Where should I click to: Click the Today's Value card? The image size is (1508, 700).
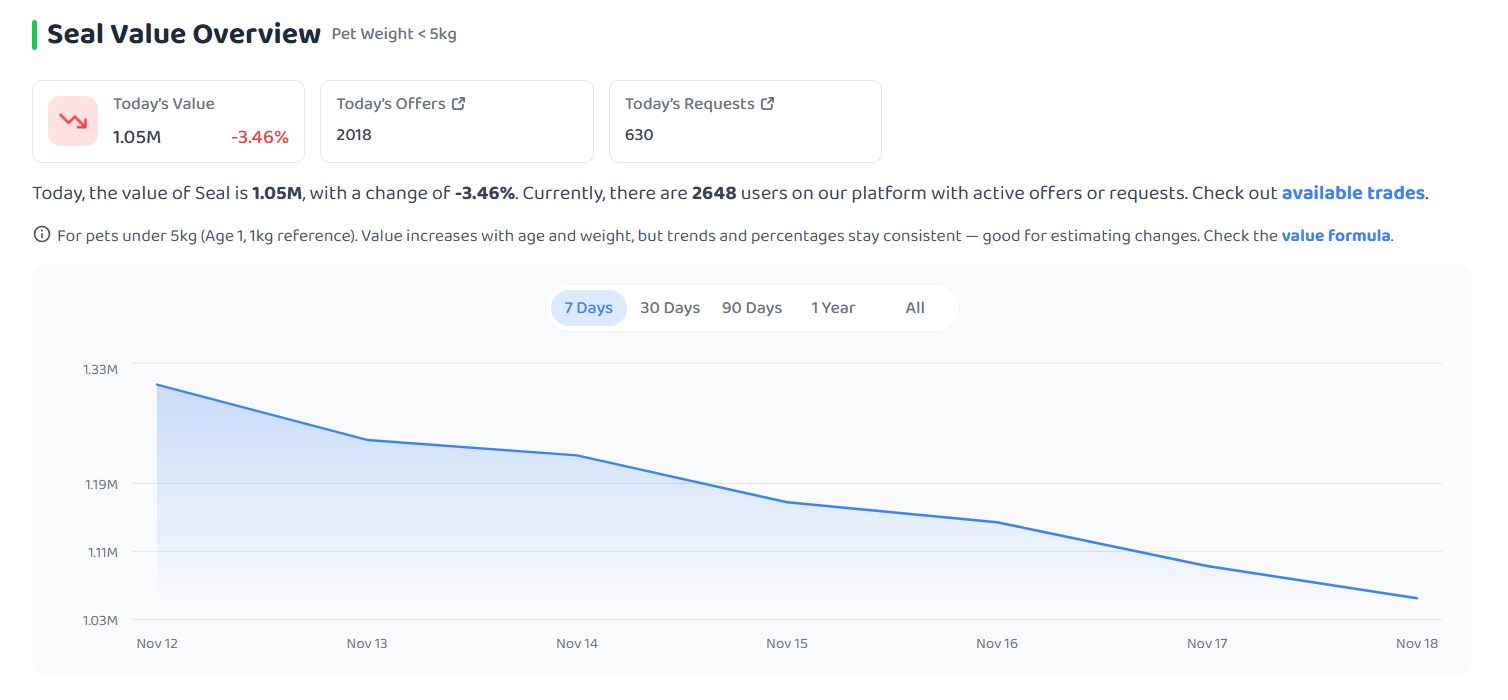(168, 121)
